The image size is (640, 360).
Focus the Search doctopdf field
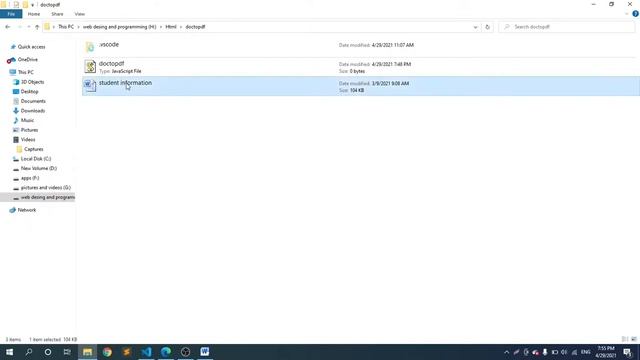tap(566, 27)
